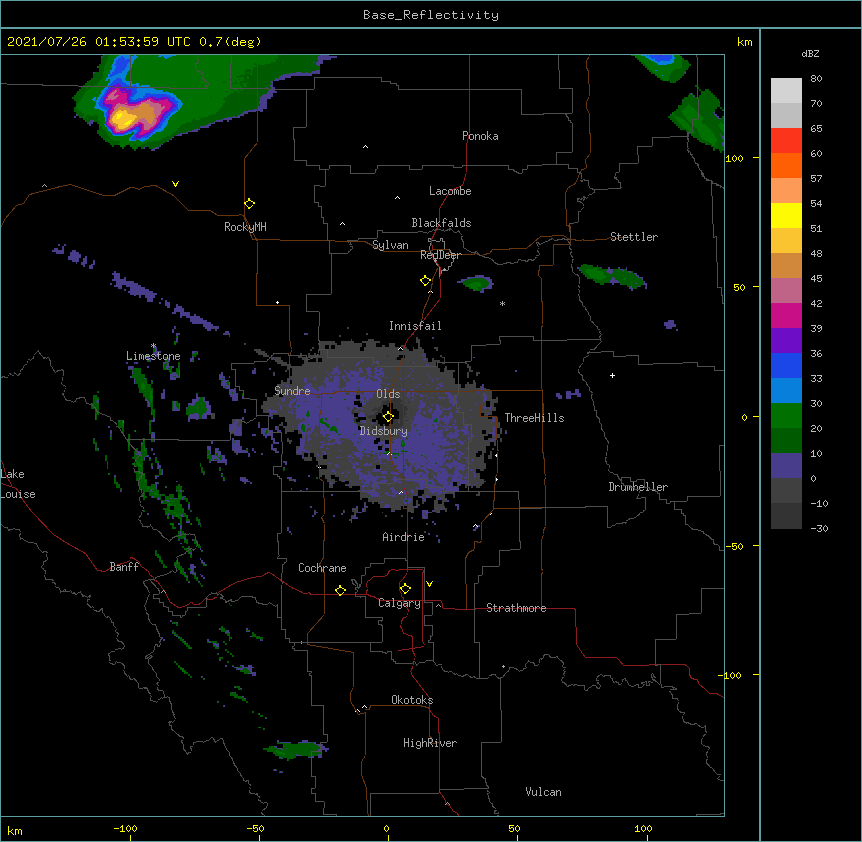The width and height of the screenshot is (862, 842).
Task: Click the Airdrie label
Action: [x=404, y=537]
